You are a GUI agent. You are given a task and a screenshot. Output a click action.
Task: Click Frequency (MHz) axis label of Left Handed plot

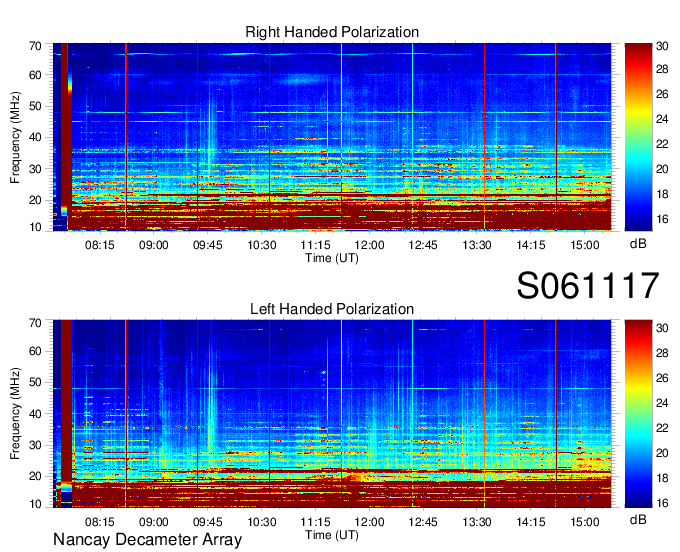[15, 414]
